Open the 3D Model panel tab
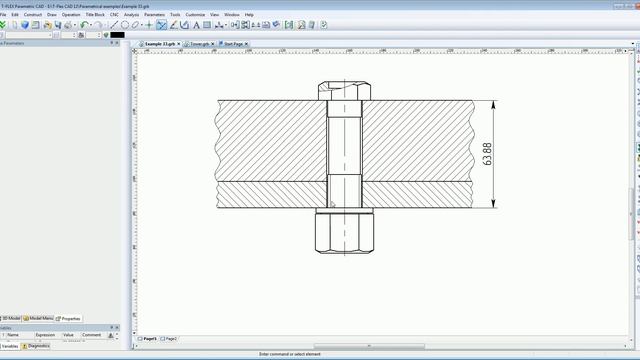The width and height of the screenshot is (640, 360). click(x=11, y=318)
